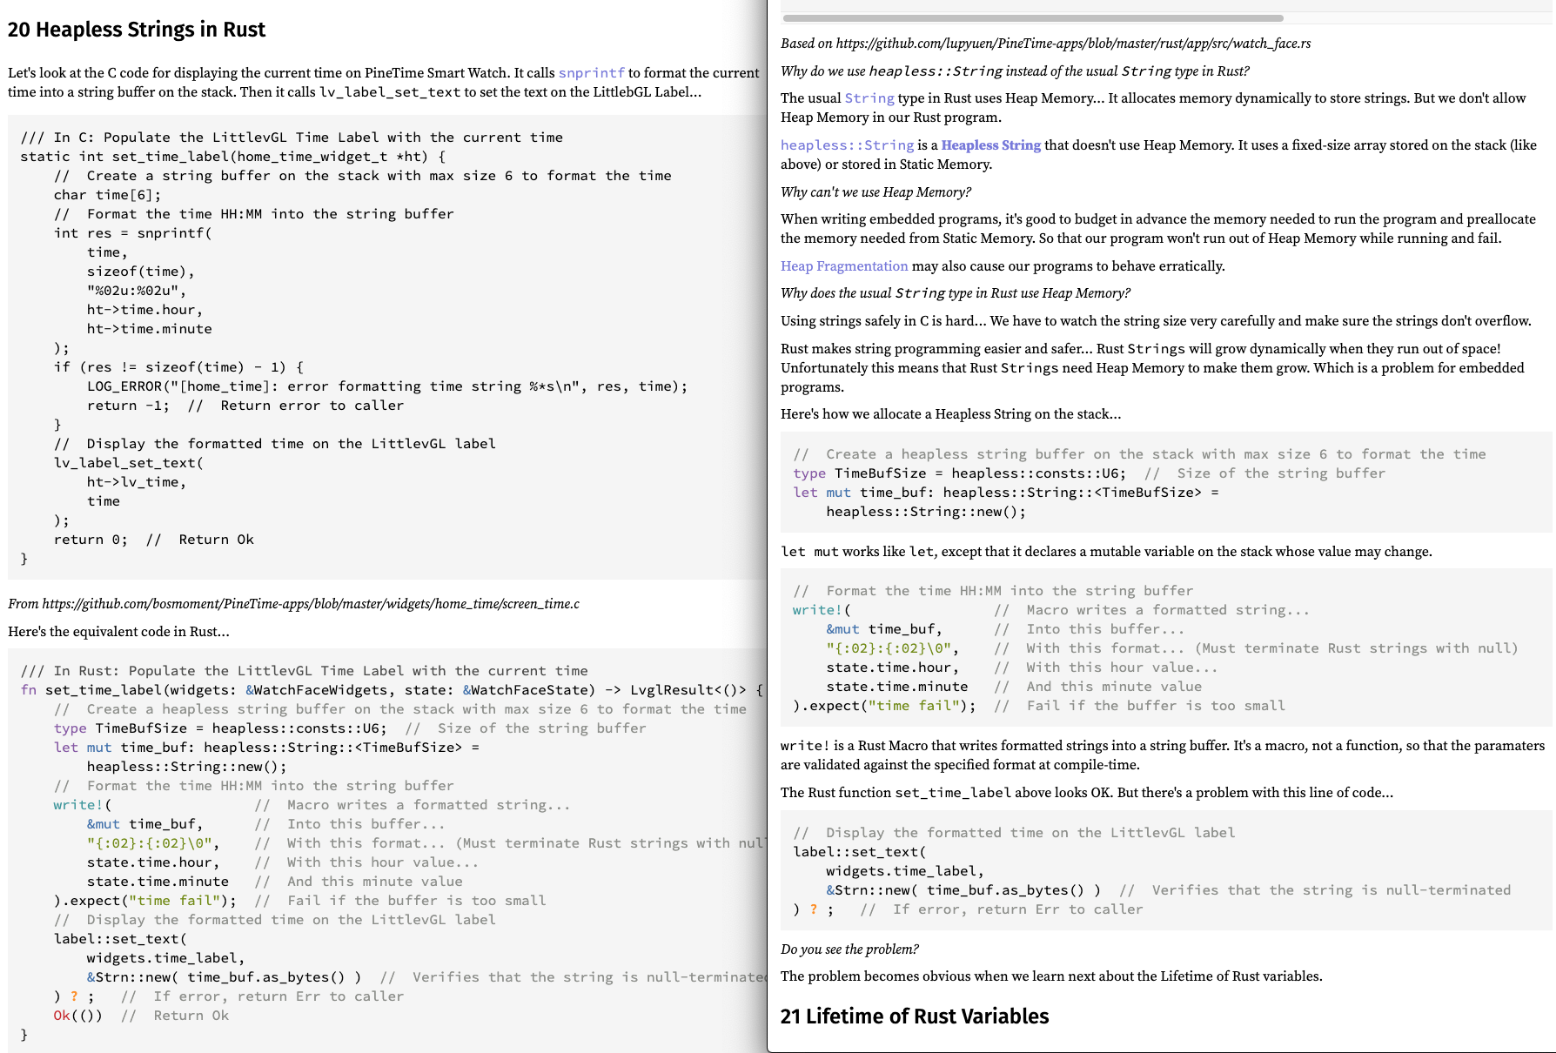Image resolution: width=1556 pixels, height=1053 pixels.
Task: Open the Heap Fragmentation link
Action: [x=844, y=266]
